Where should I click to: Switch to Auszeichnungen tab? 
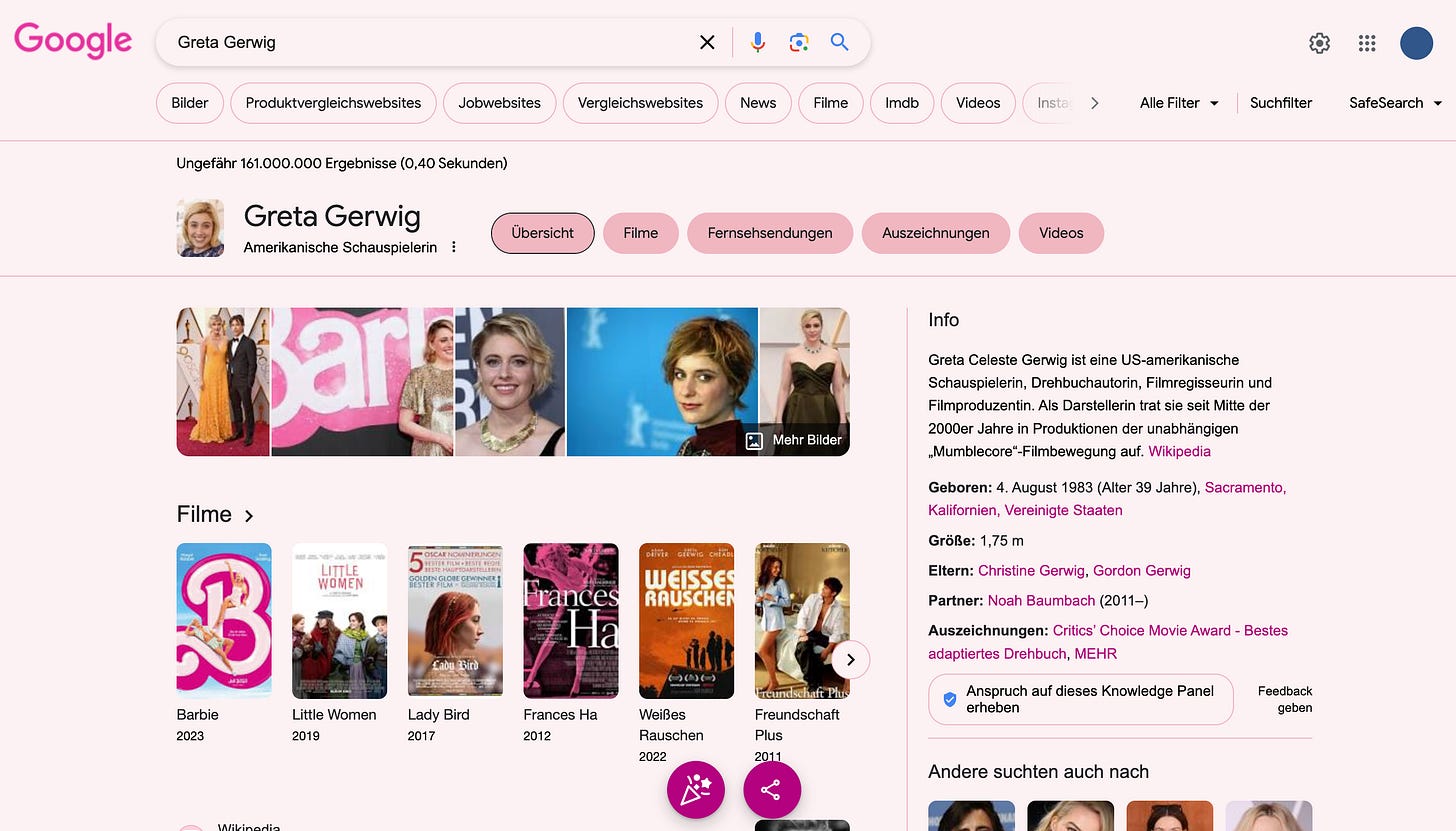[936, 233]
